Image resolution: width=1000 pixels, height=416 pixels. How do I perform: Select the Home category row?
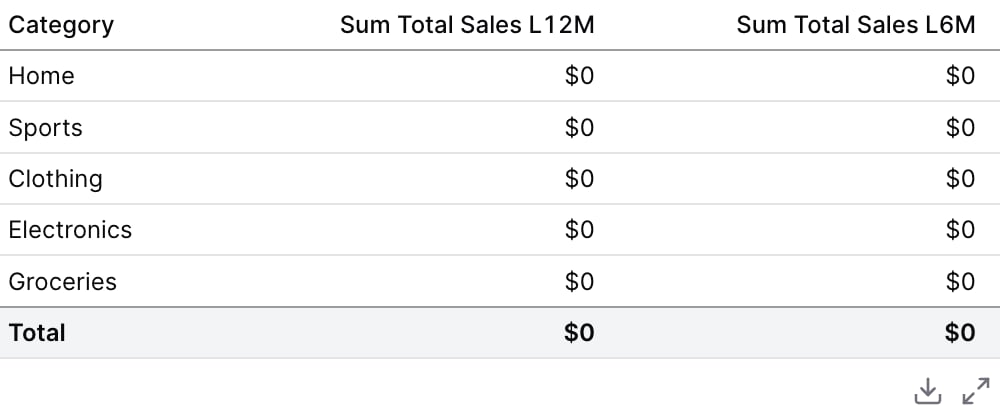[500, 76]
